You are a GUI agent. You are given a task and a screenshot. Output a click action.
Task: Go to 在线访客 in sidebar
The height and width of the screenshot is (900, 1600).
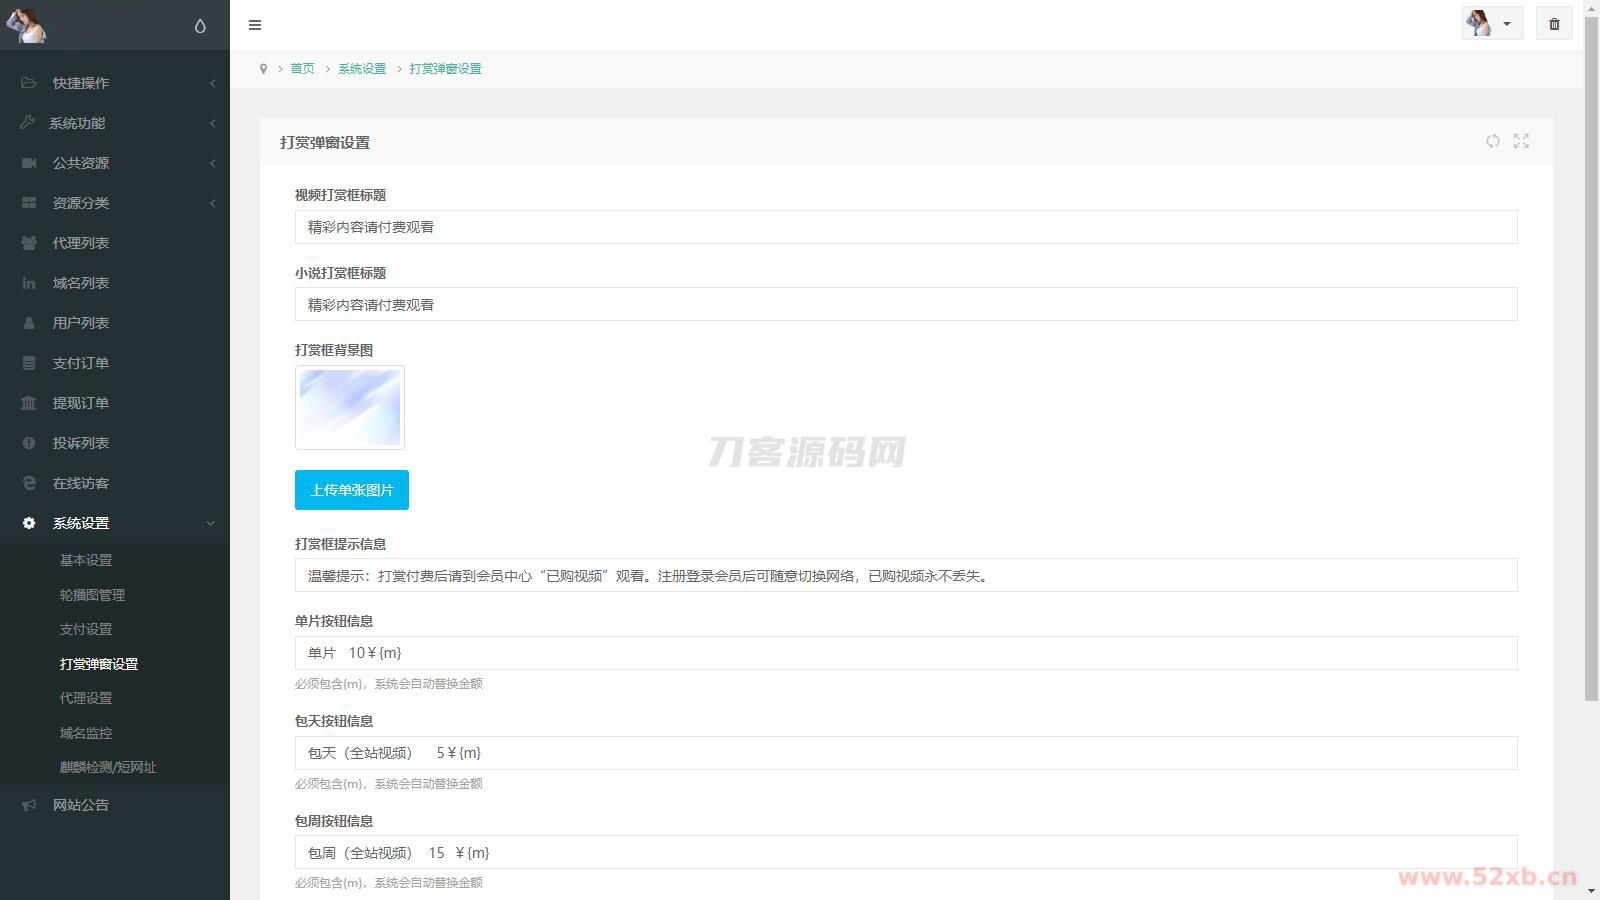tap(81, 483)
